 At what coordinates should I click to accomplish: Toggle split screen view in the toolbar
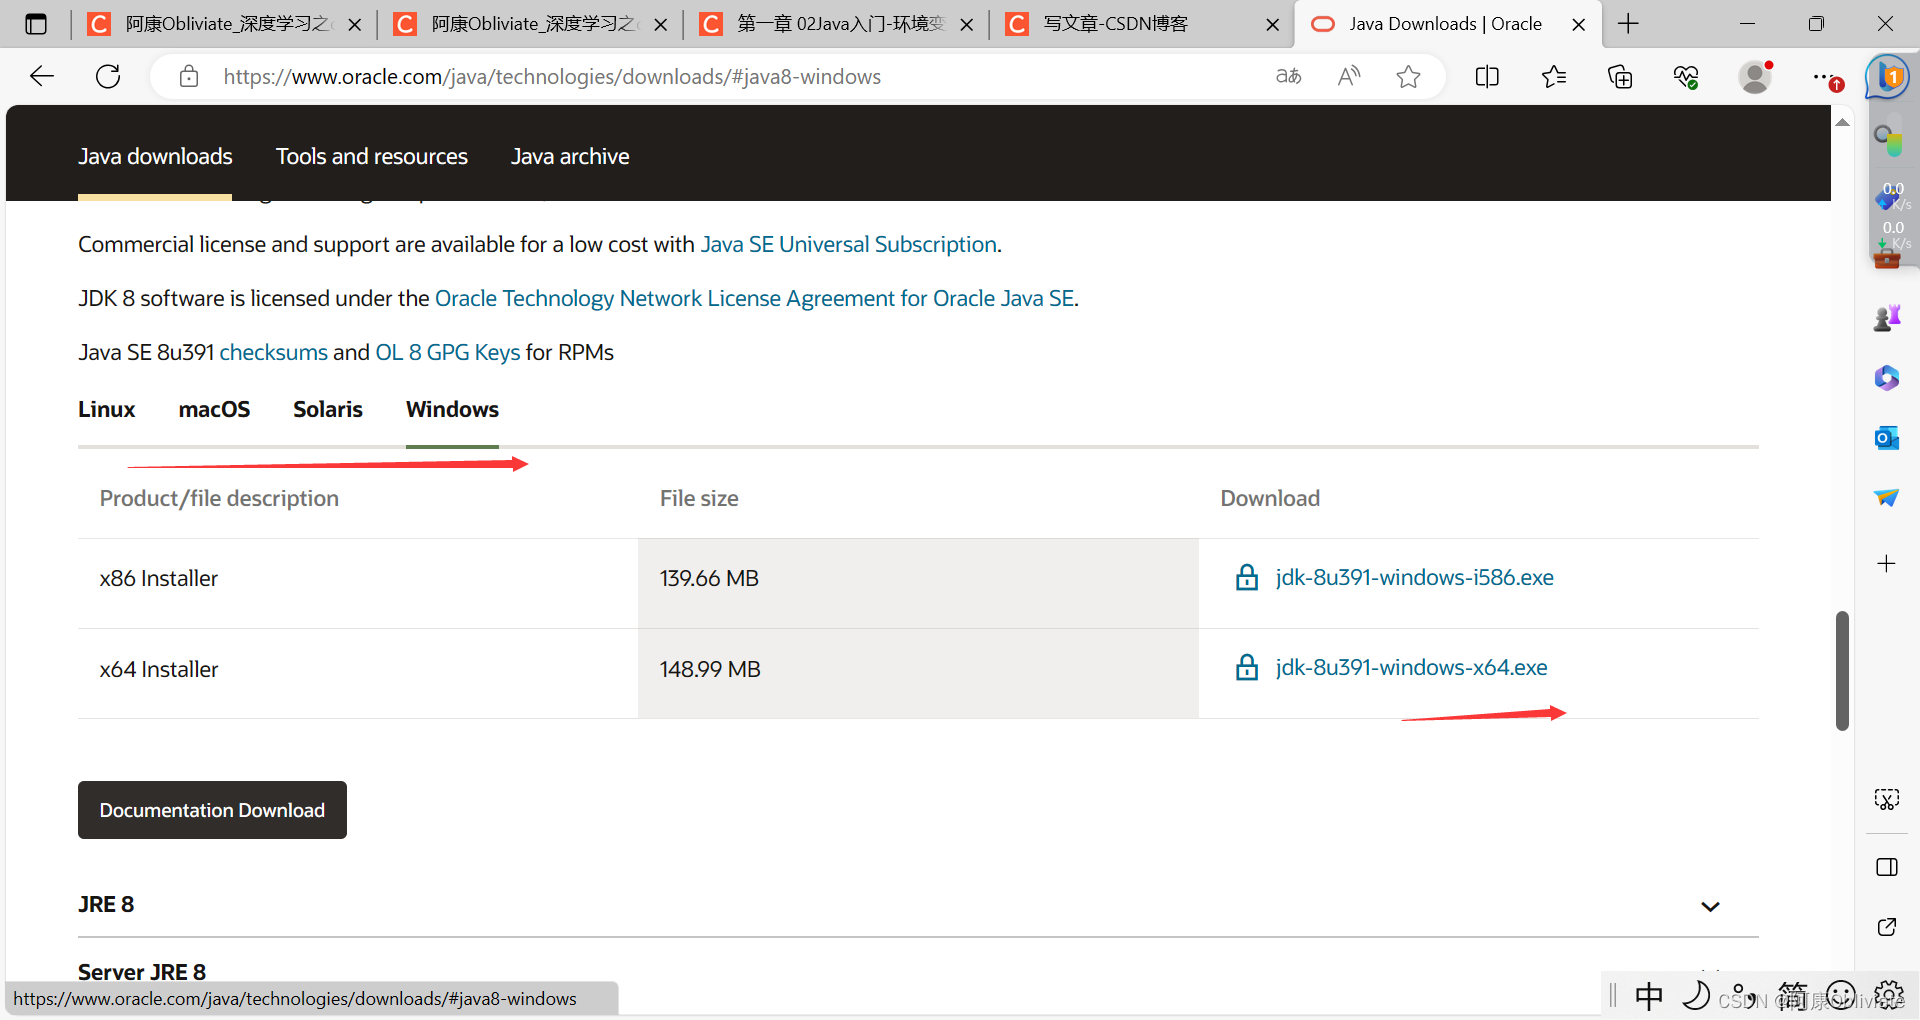[x=1487, y=76]
